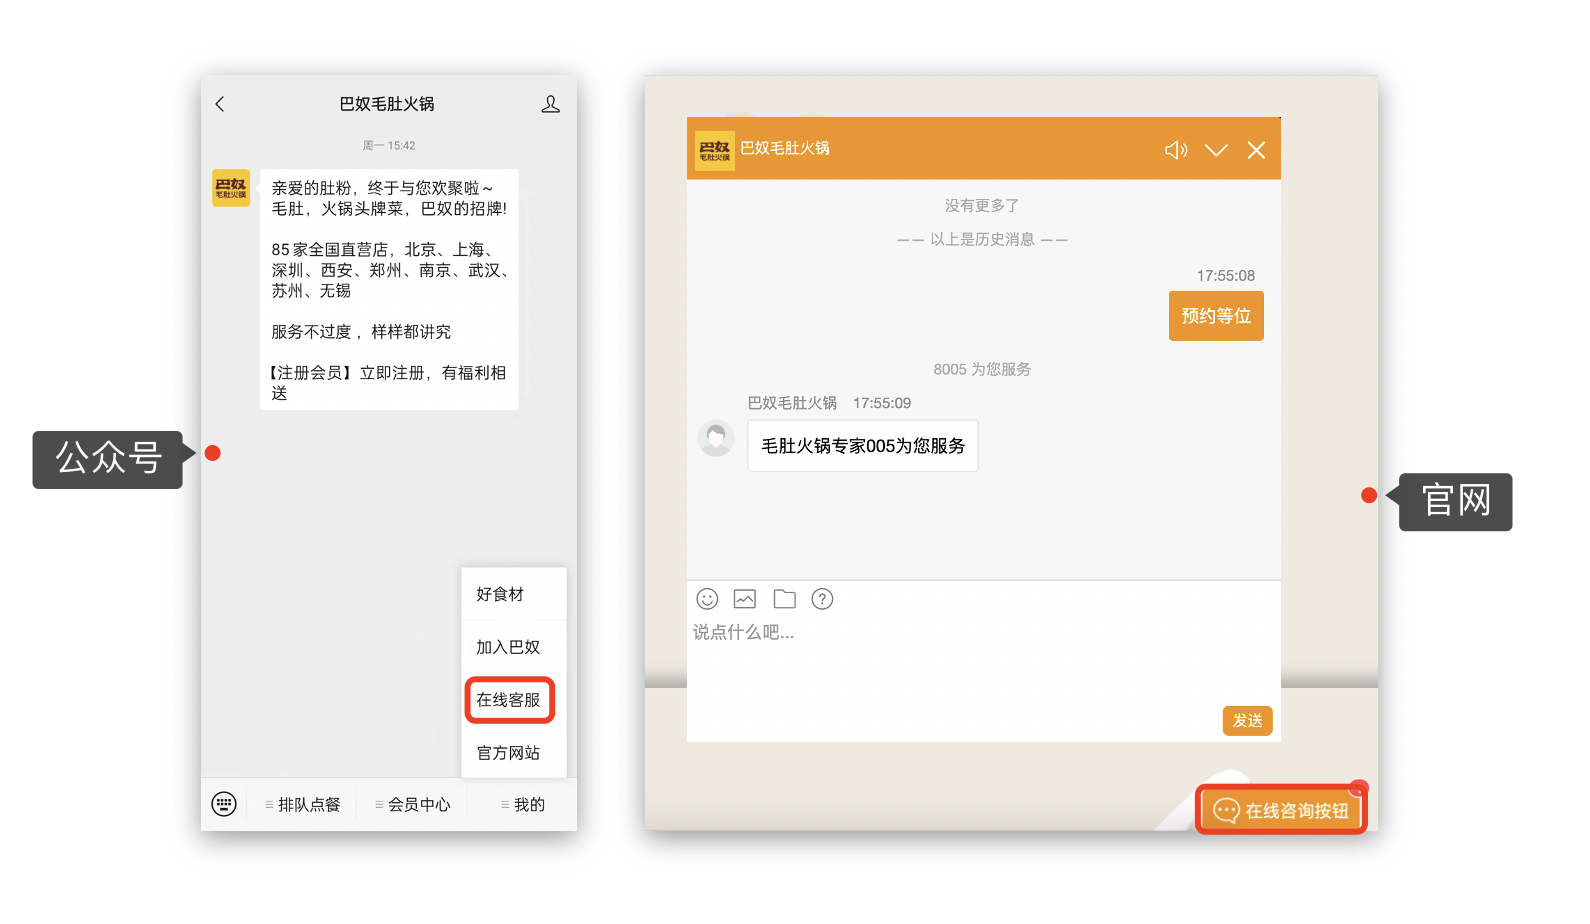Click the 毛肚火锅专家005为您服务 message
The width and height of the screenshot is (1590, 924).
coord(863,446)
